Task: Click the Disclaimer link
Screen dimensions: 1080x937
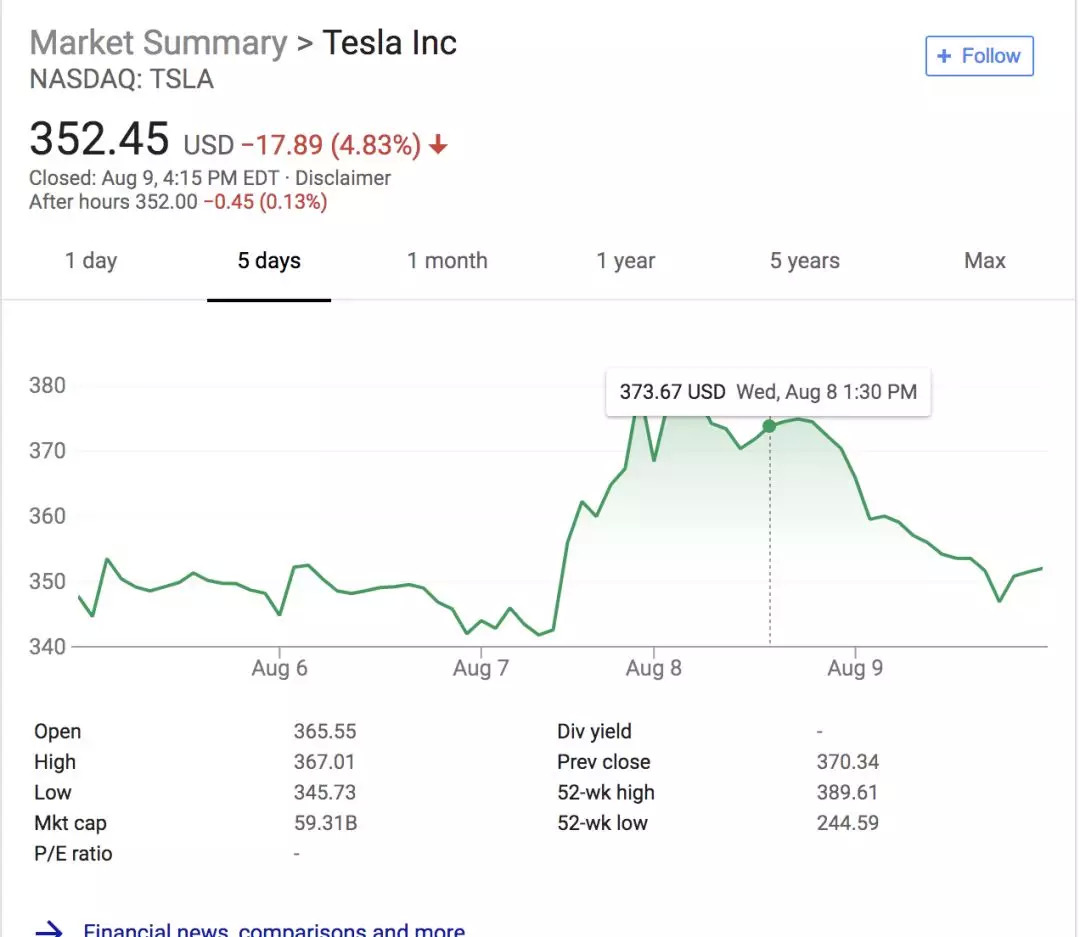Action: [345, 178]
